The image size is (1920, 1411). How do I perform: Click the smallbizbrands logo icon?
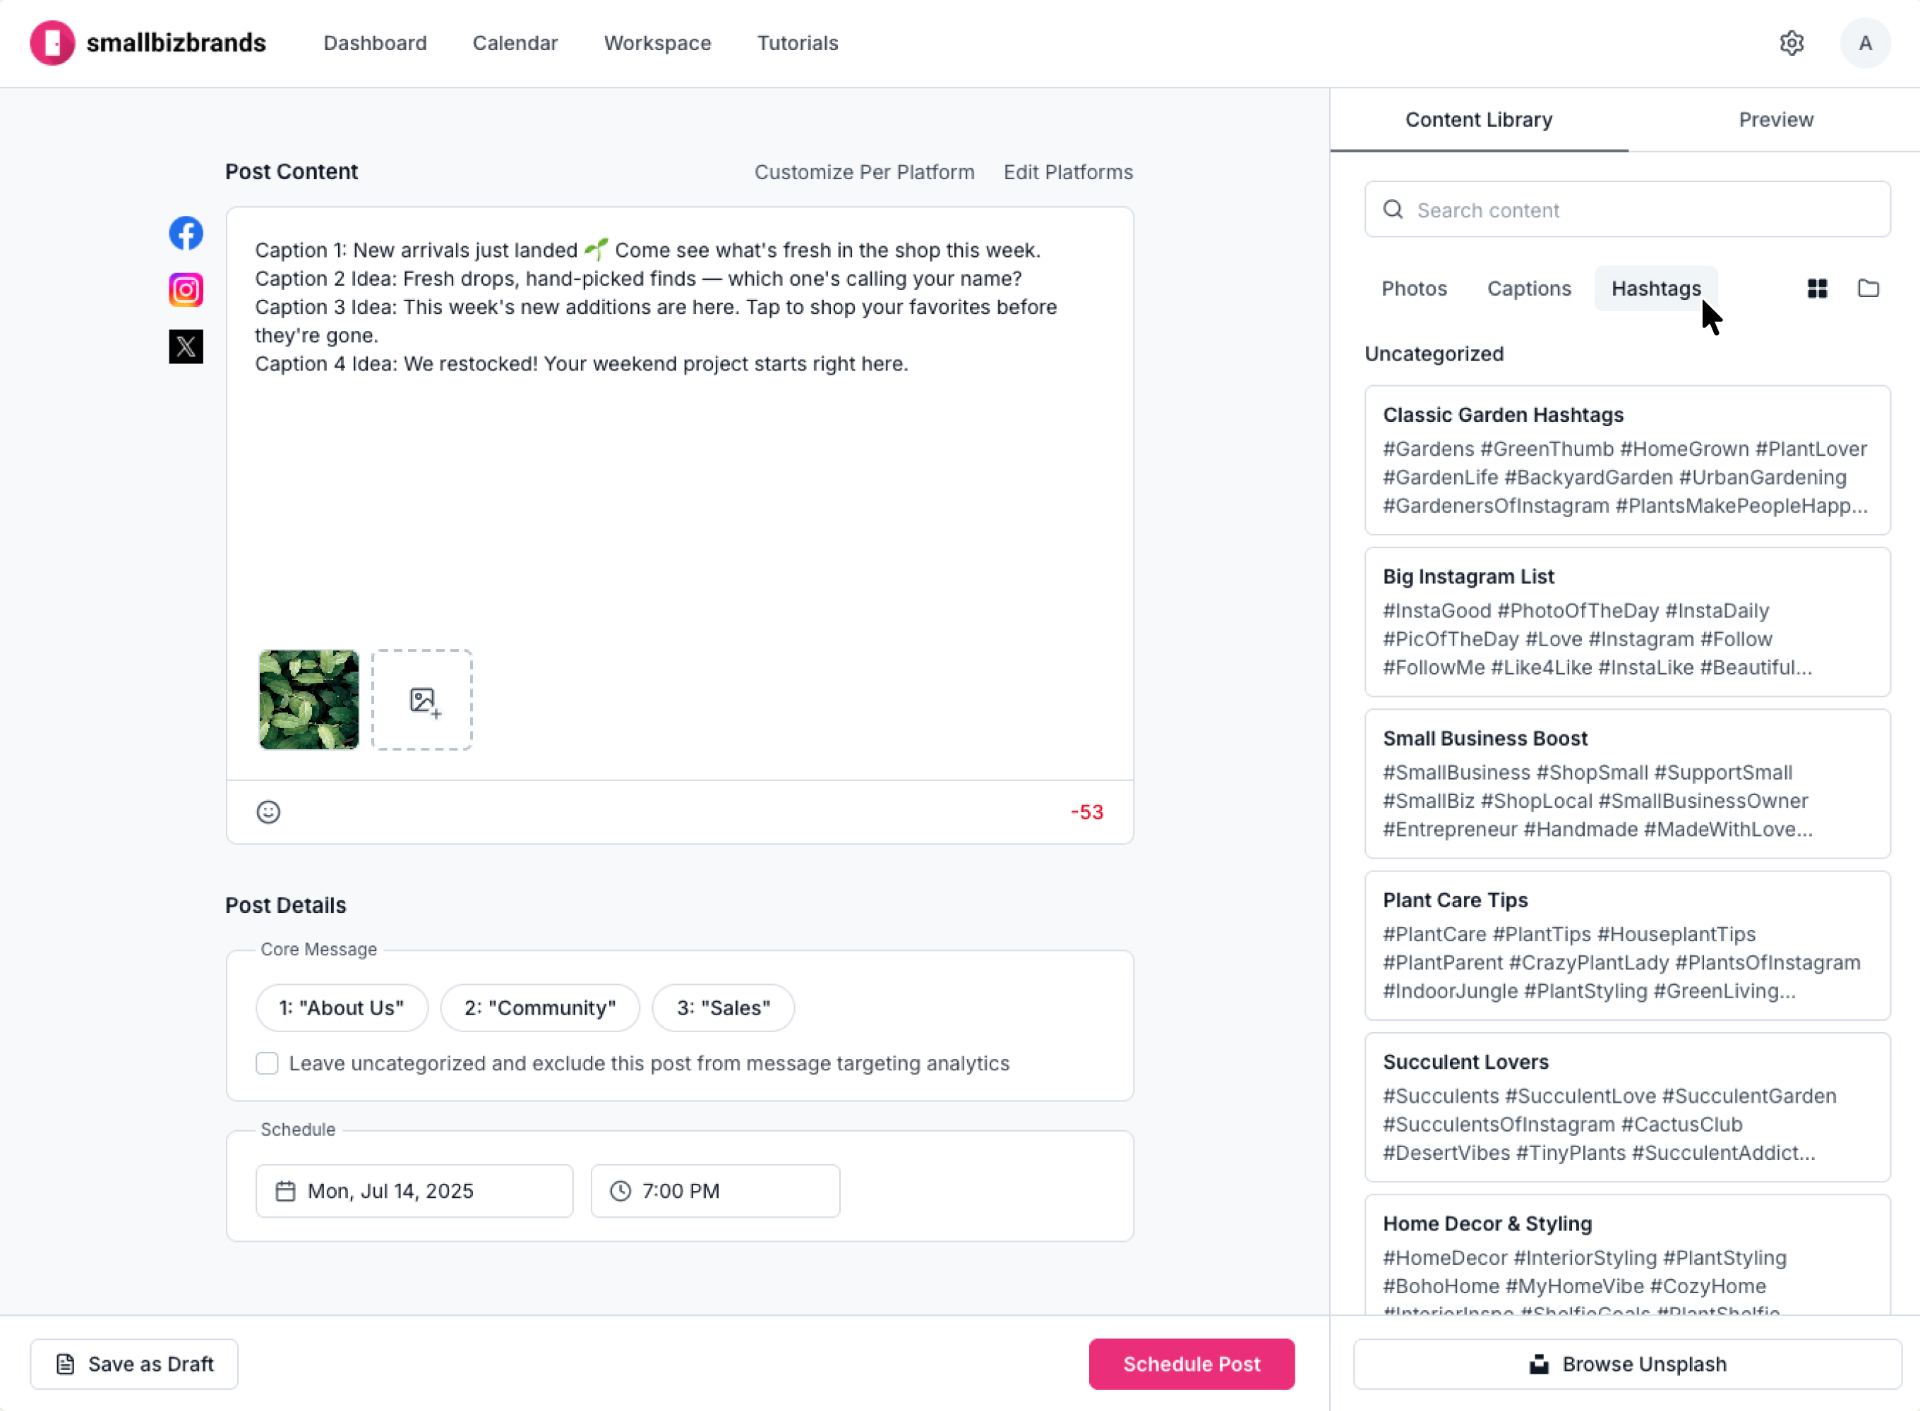coord(52,43)
